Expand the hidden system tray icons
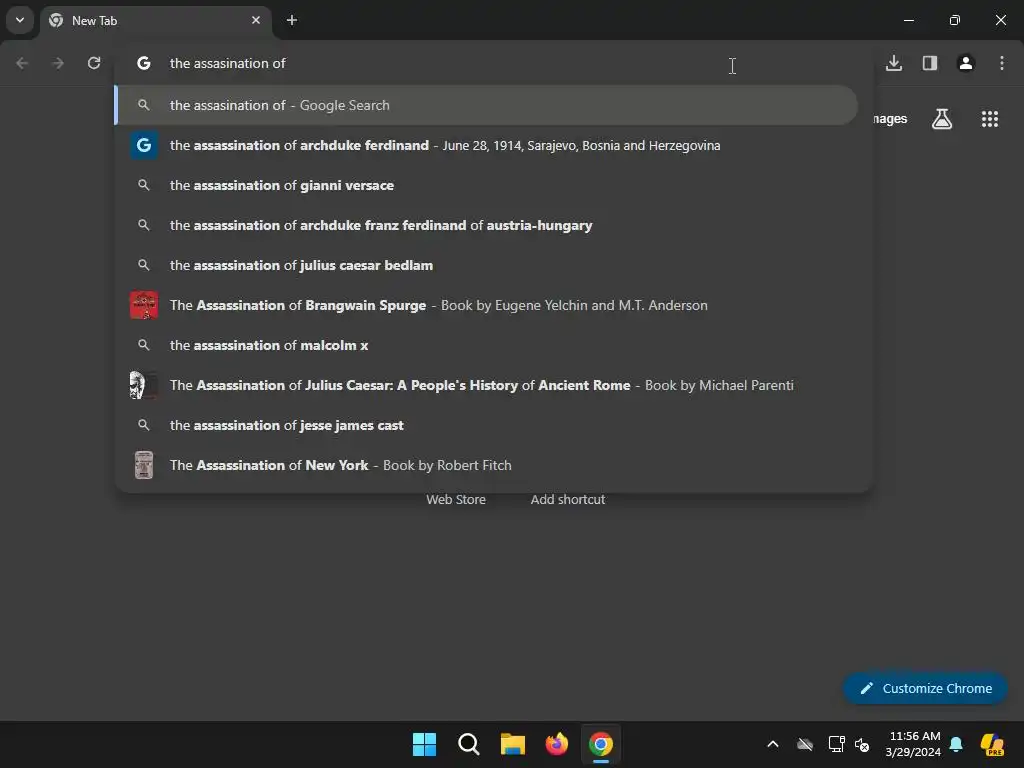Viewport: 1024px width, 768px height. coord(773,744)
